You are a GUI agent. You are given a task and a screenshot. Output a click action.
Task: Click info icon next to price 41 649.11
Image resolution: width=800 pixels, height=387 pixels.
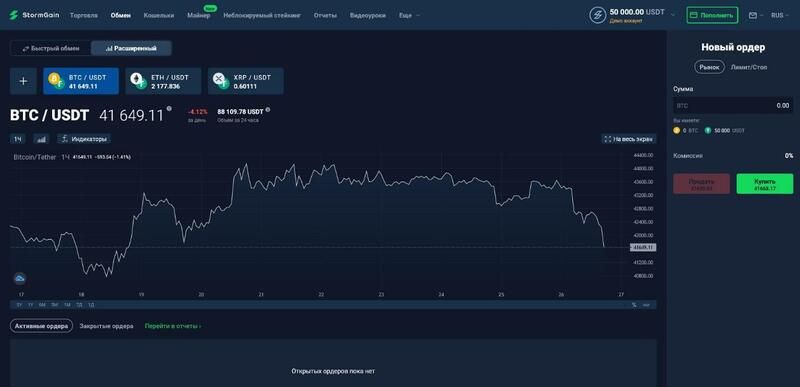[169, 109]
